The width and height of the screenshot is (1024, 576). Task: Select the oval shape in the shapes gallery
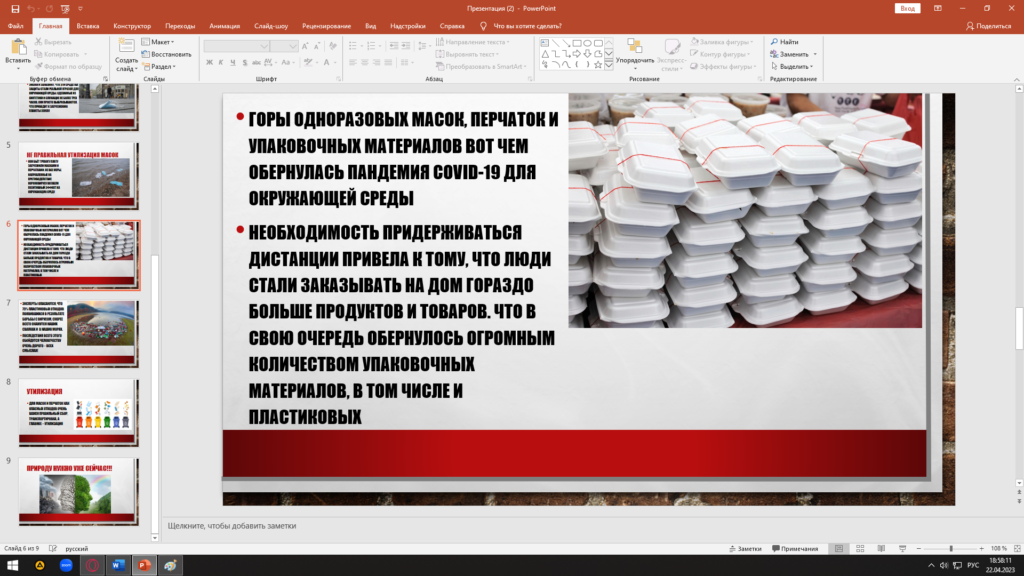pos(587,43)
